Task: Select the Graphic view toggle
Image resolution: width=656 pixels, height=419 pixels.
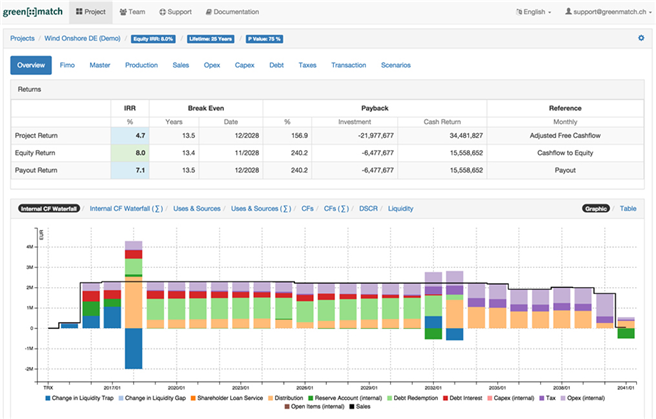Action: tap(597, 209)
